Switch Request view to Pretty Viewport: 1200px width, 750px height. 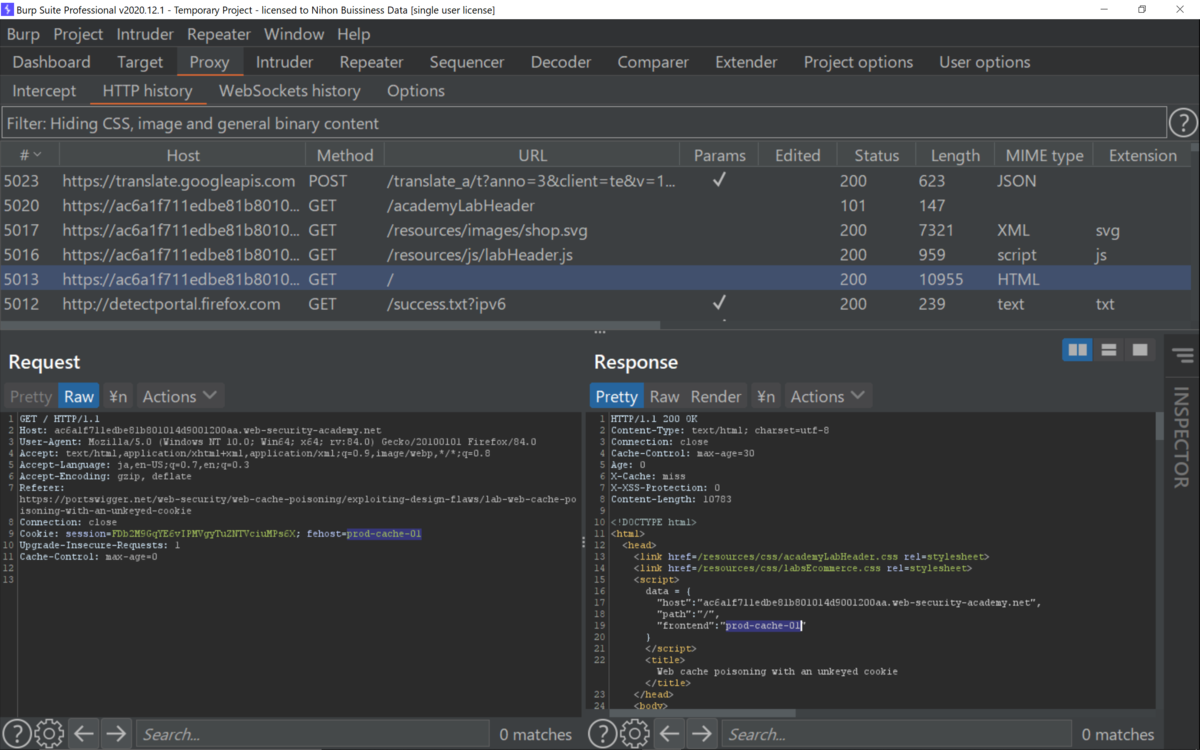pyautogui.click(x=31, y=396)
